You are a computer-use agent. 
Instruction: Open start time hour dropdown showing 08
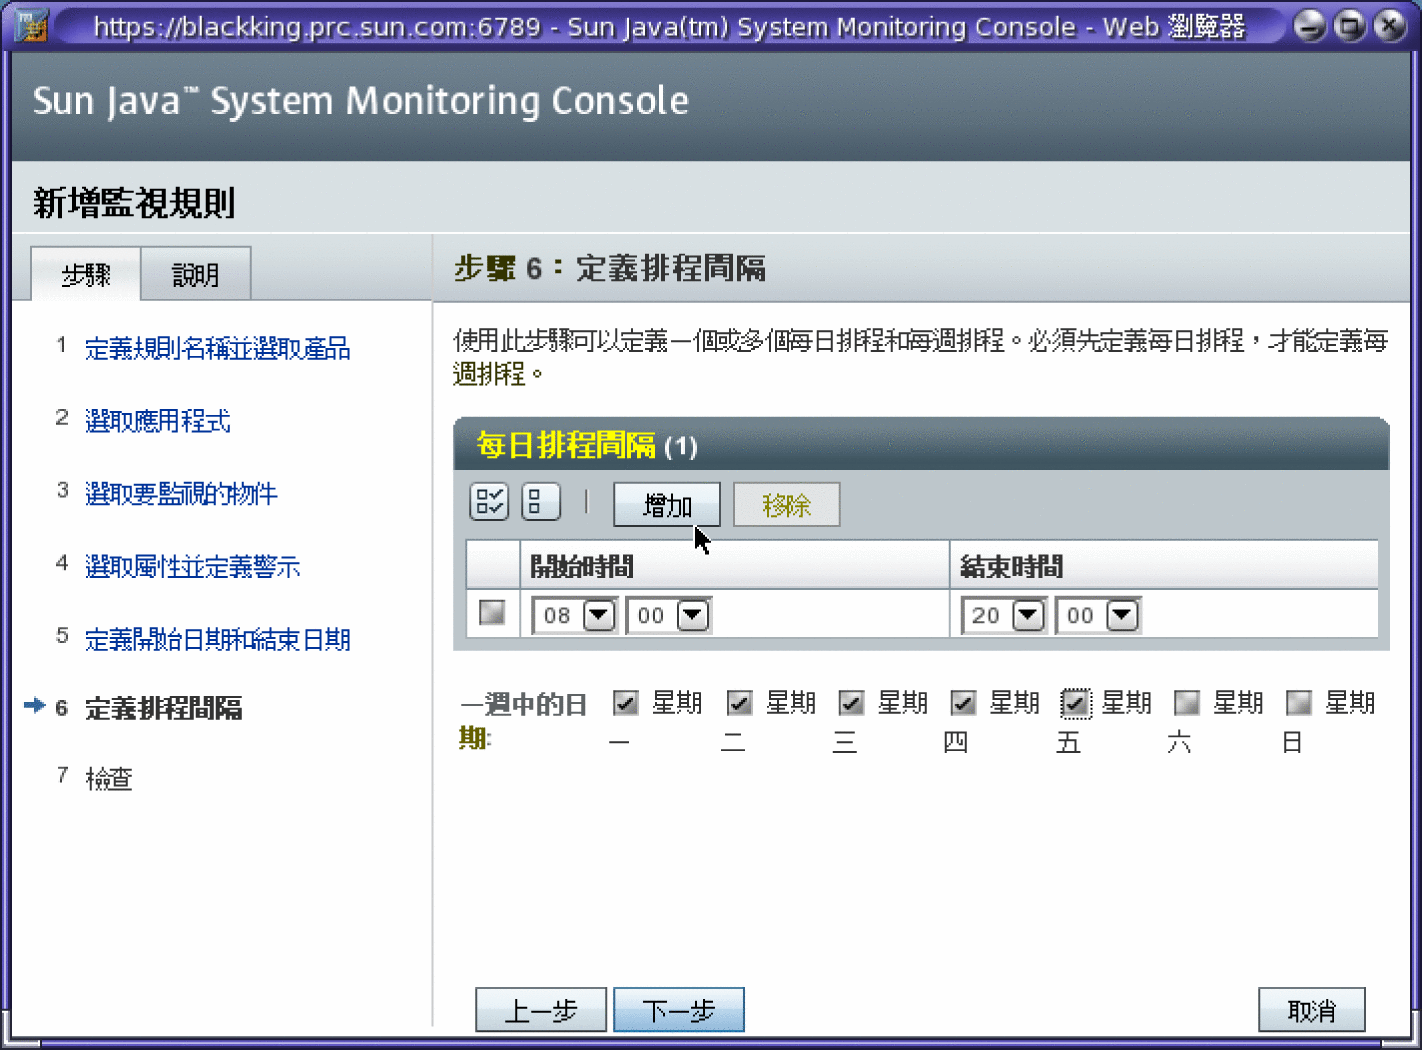point(575,615)
